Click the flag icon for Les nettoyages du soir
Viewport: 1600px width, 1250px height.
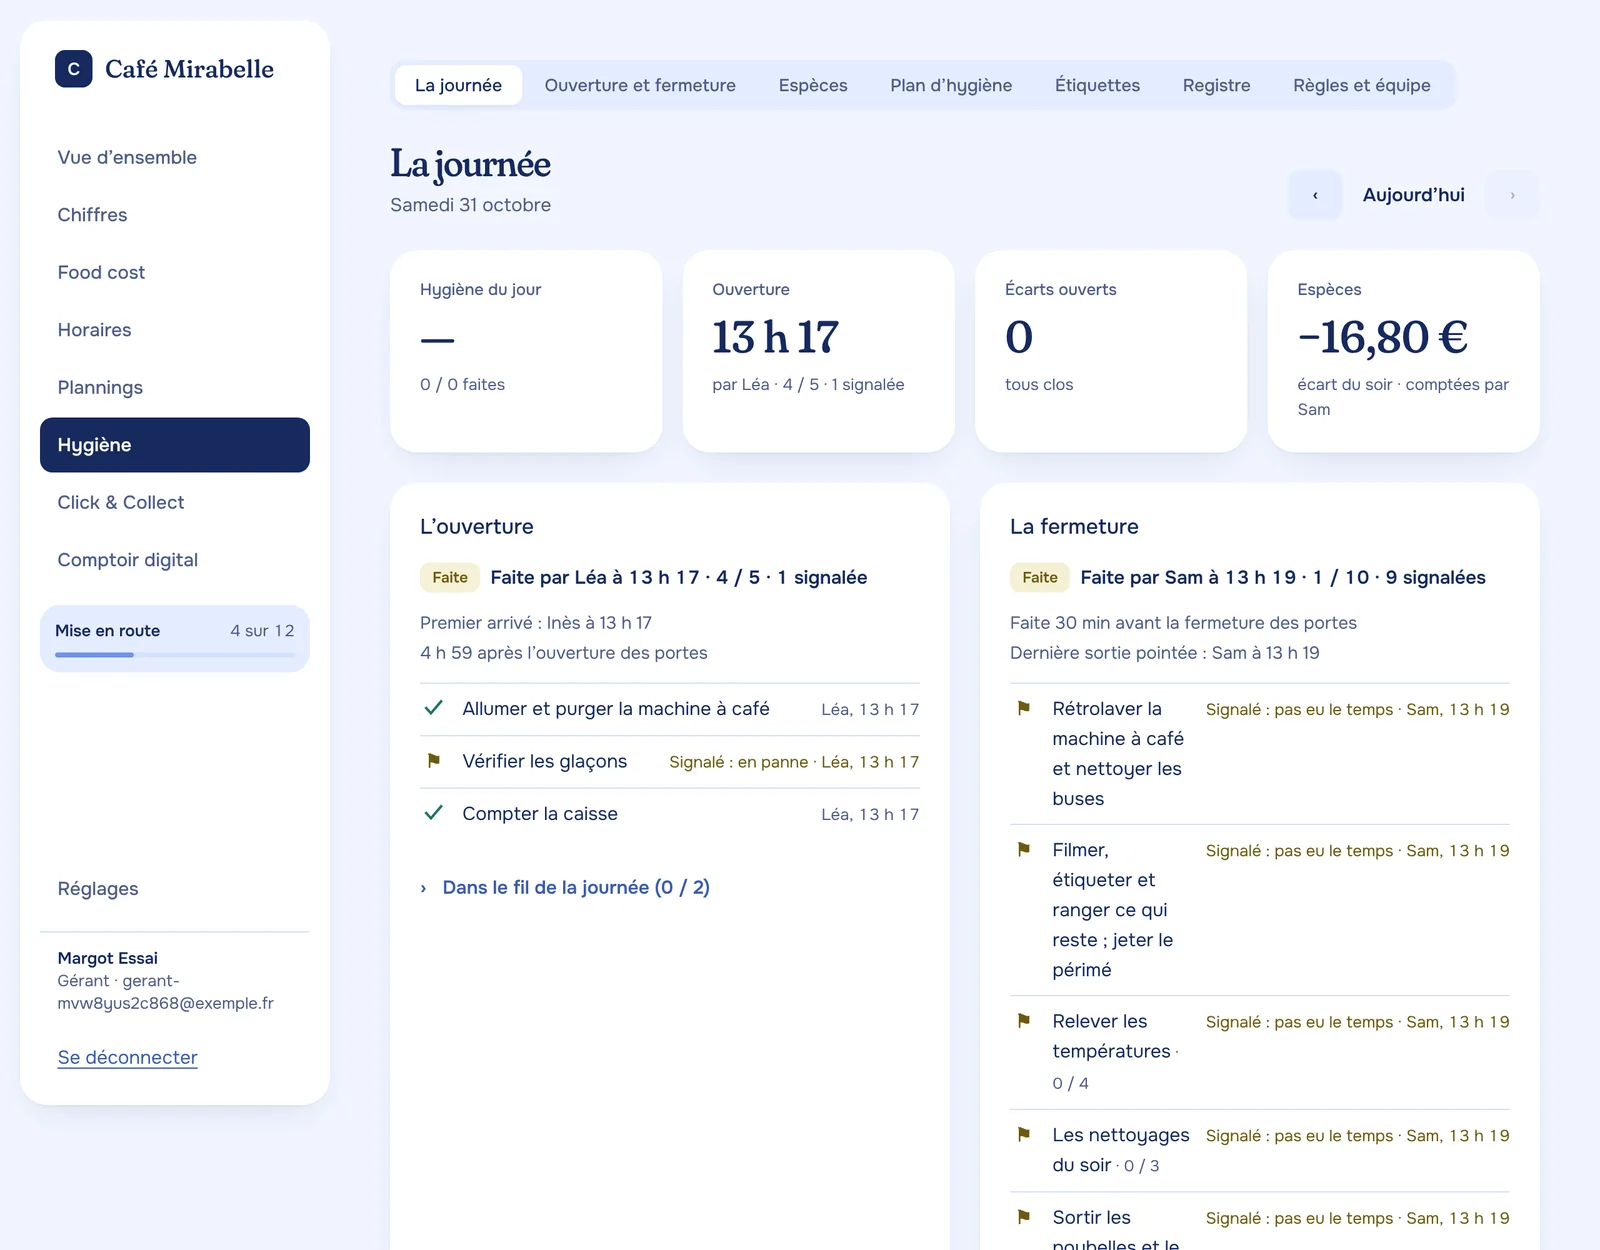click(1024, 1135)
